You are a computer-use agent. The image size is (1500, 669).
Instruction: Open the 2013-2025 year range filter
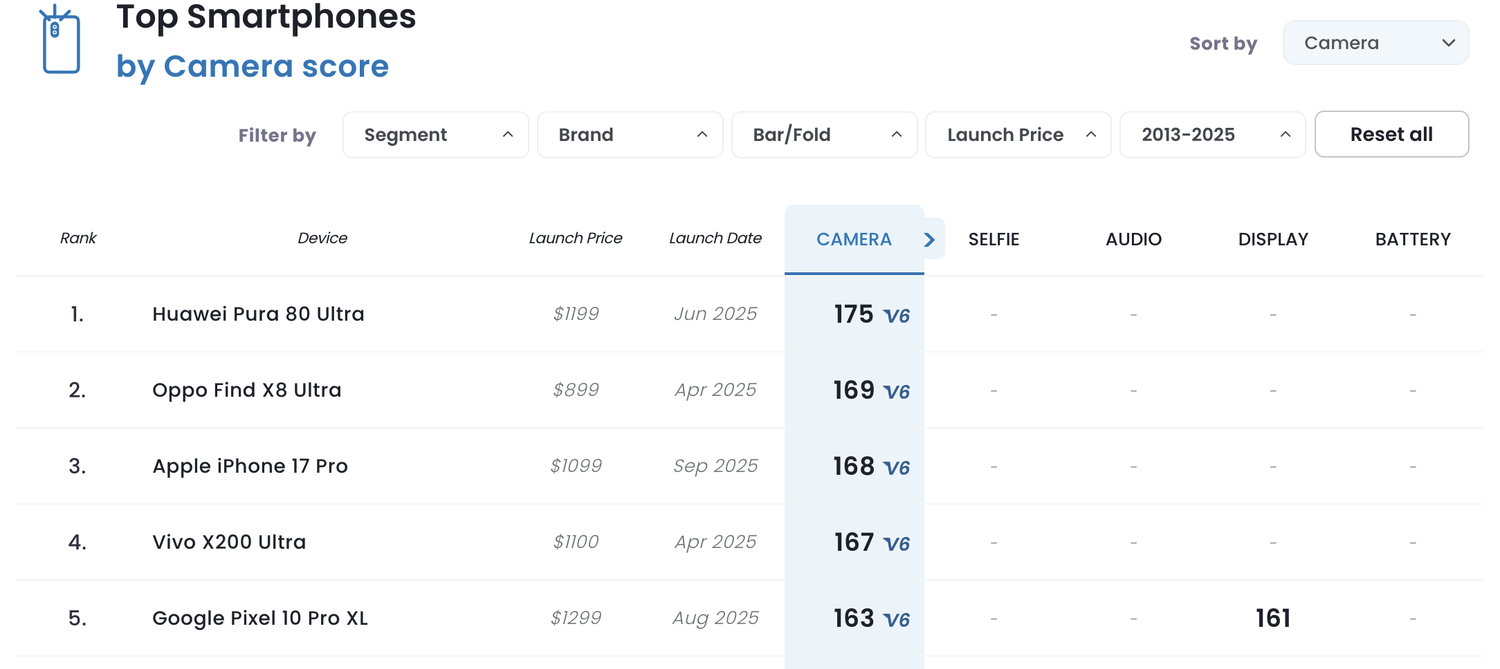1212,135
